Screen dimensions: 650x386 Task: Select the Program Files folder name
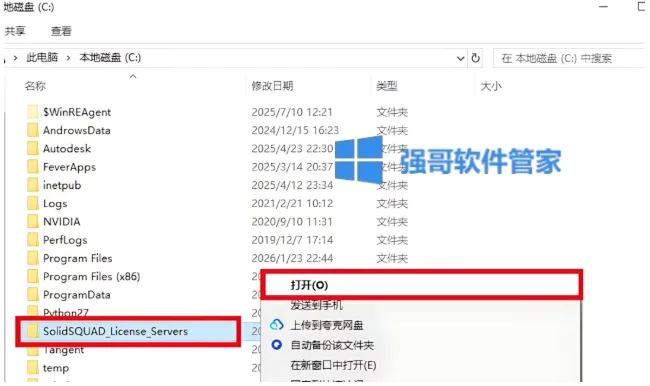pyautogui.click(x=78, y=258)
